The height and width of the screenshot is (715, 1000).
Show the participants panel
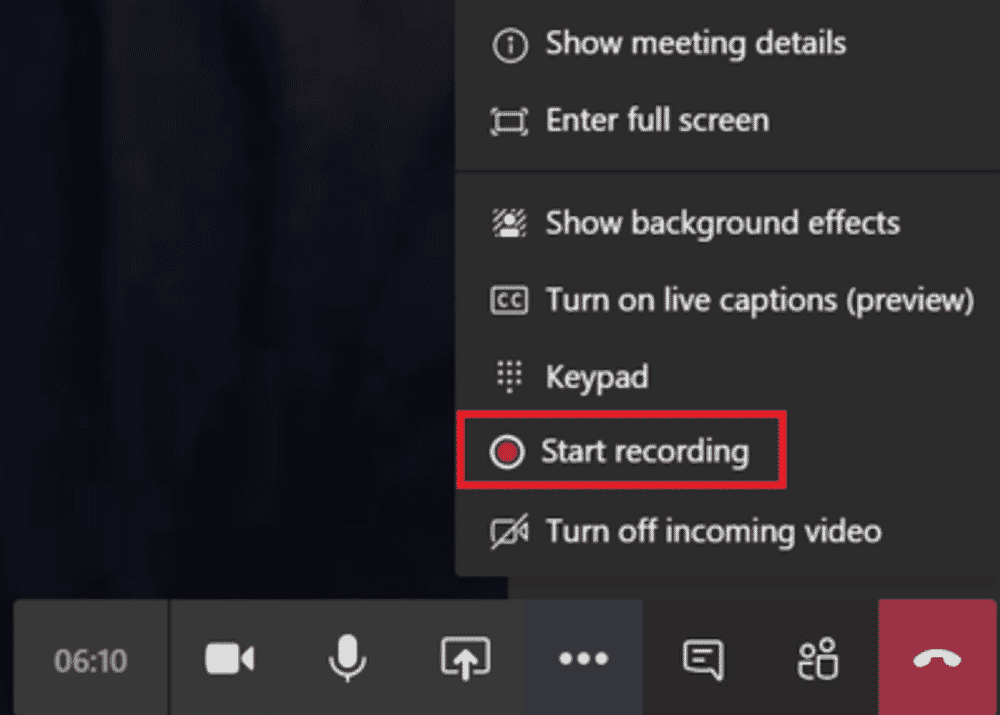point(818,658)
